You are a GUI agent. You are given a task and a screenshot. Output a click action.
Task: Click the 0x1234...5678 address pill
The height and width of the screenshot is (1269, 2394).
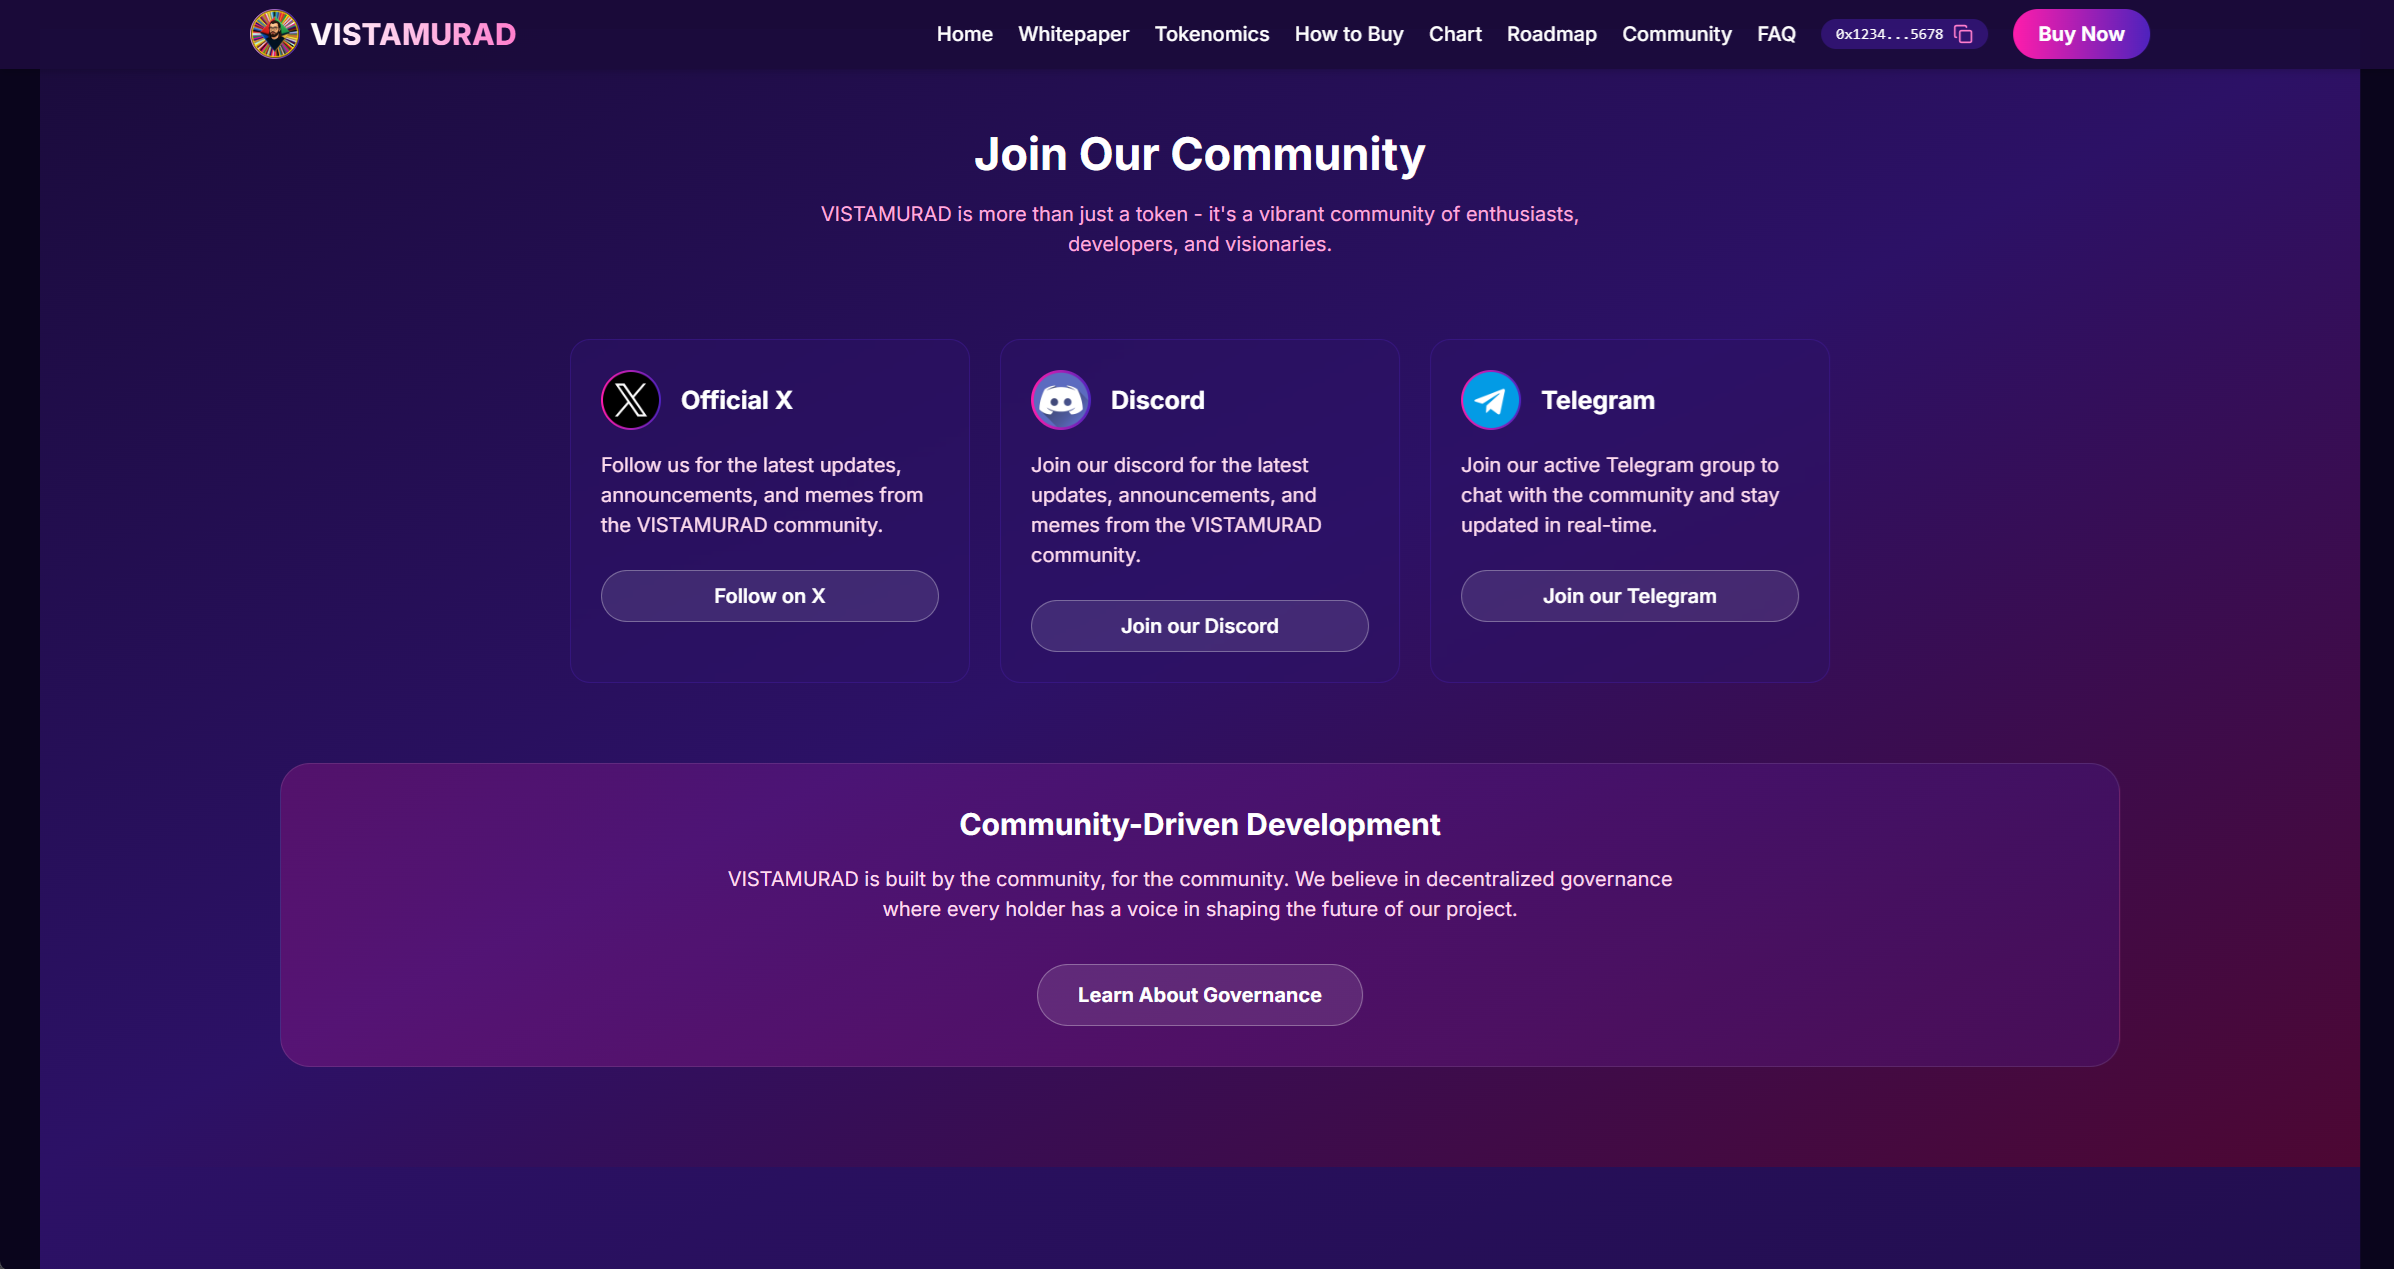click(1888, 34)
